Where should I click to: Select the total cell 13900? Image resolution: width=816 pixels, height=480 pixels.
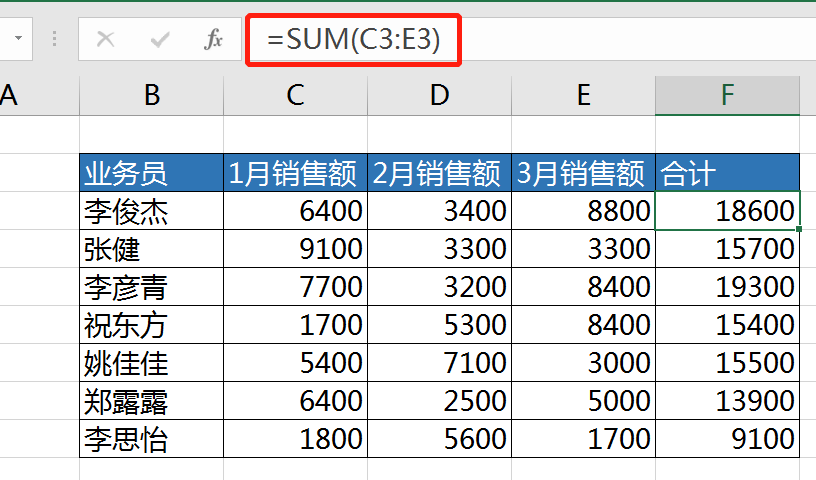click(728, 400)
